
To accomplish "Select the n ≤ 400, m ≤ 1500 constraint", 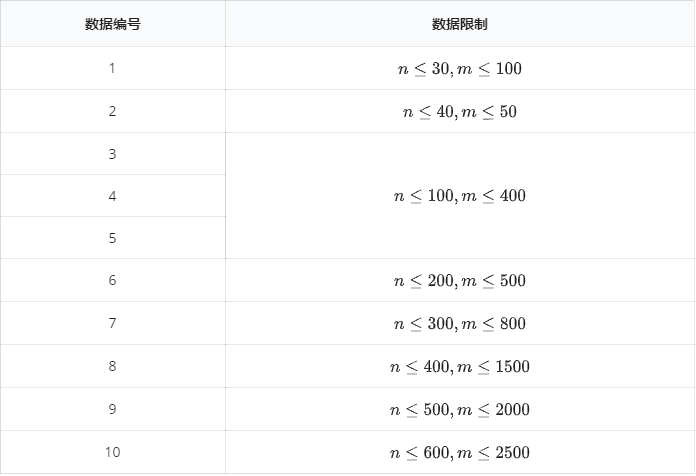I will pyautogui.click(x=460, y=367).
